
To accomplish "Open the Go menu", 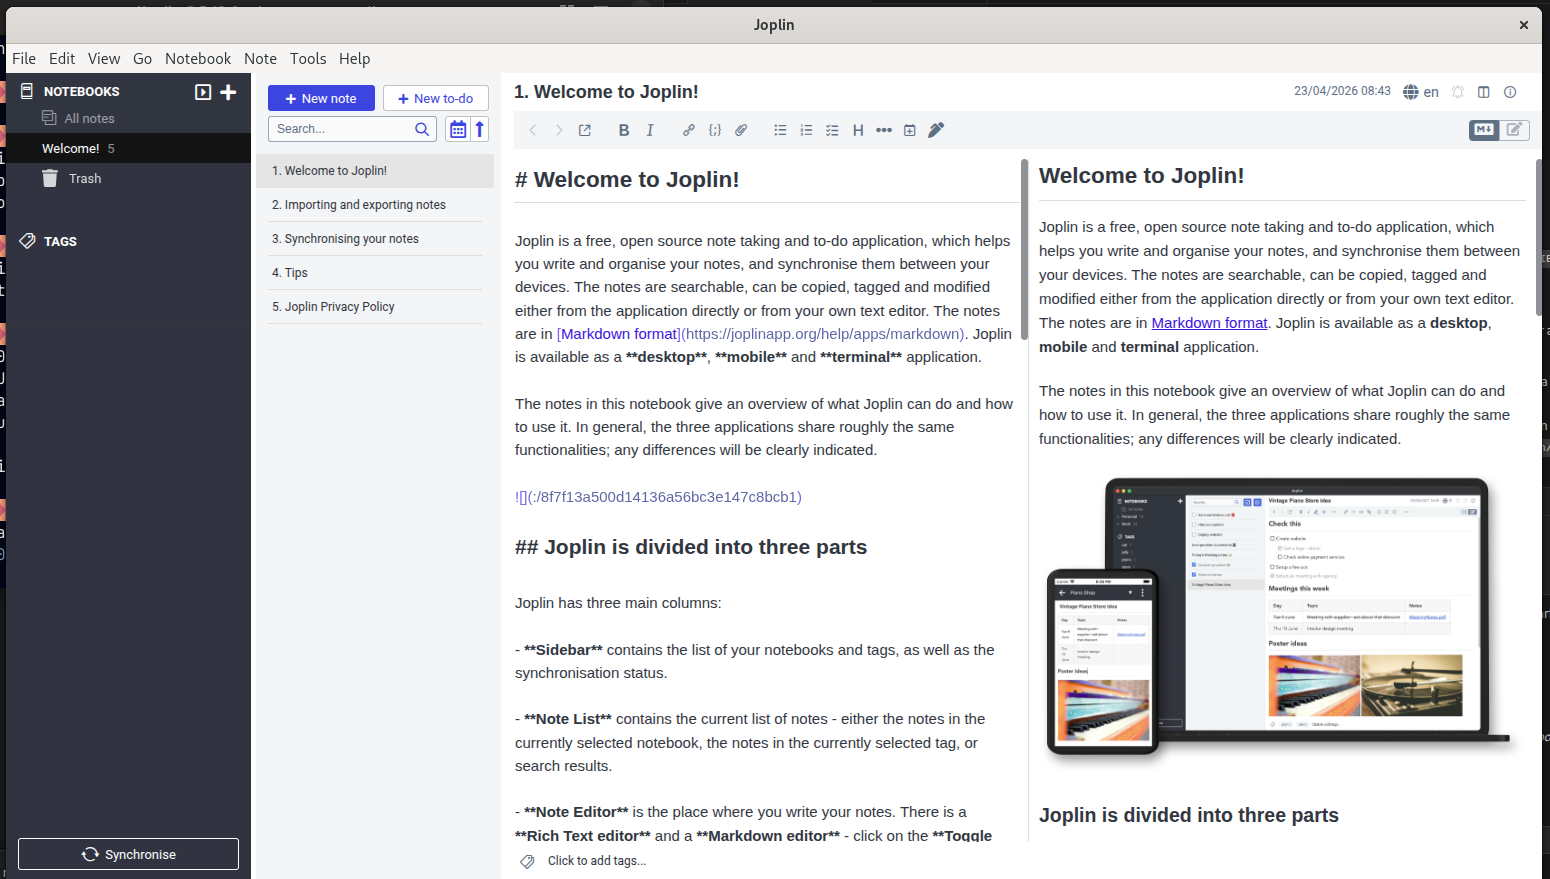I will pos(143,59).
